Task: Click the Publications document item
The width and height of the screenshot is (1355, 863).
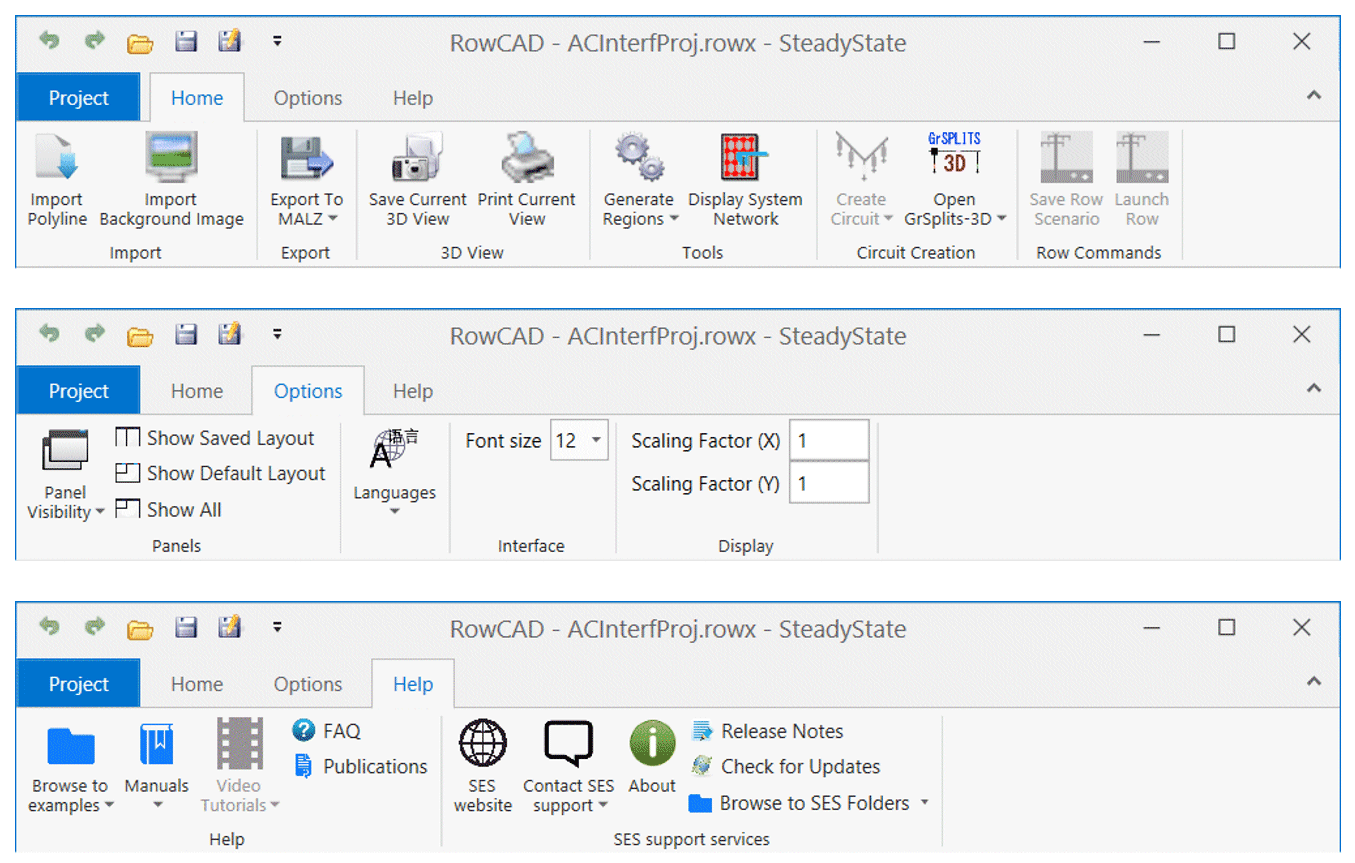Action: 360,766
